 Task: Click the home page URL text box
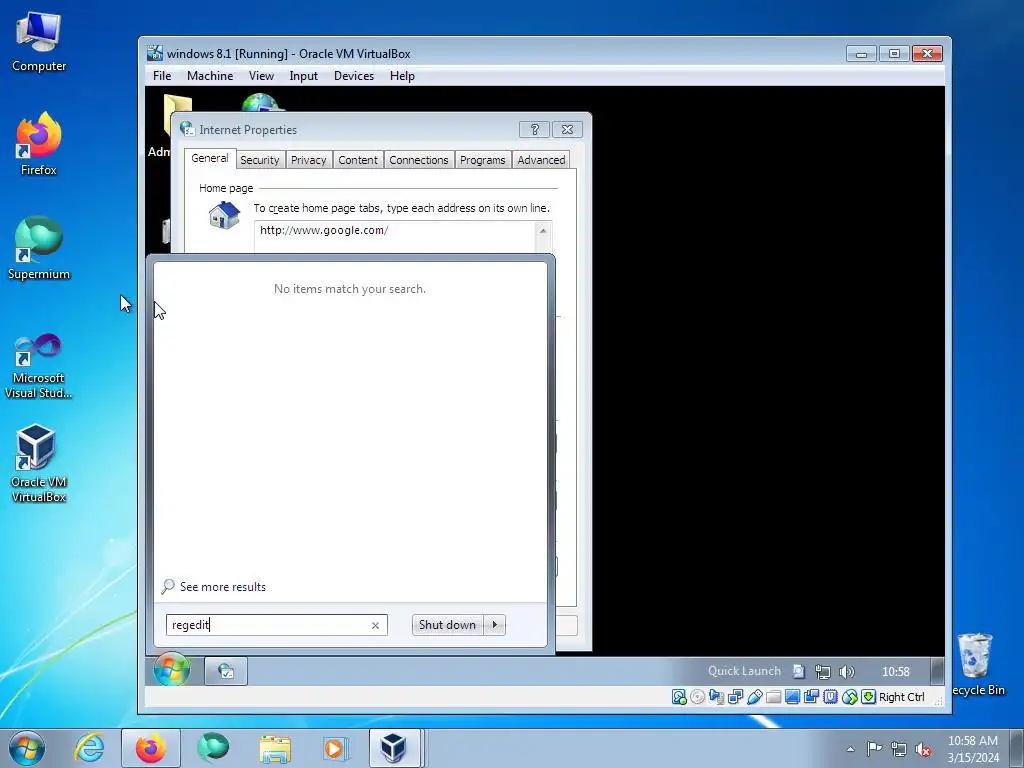click(x=395, y=237)
